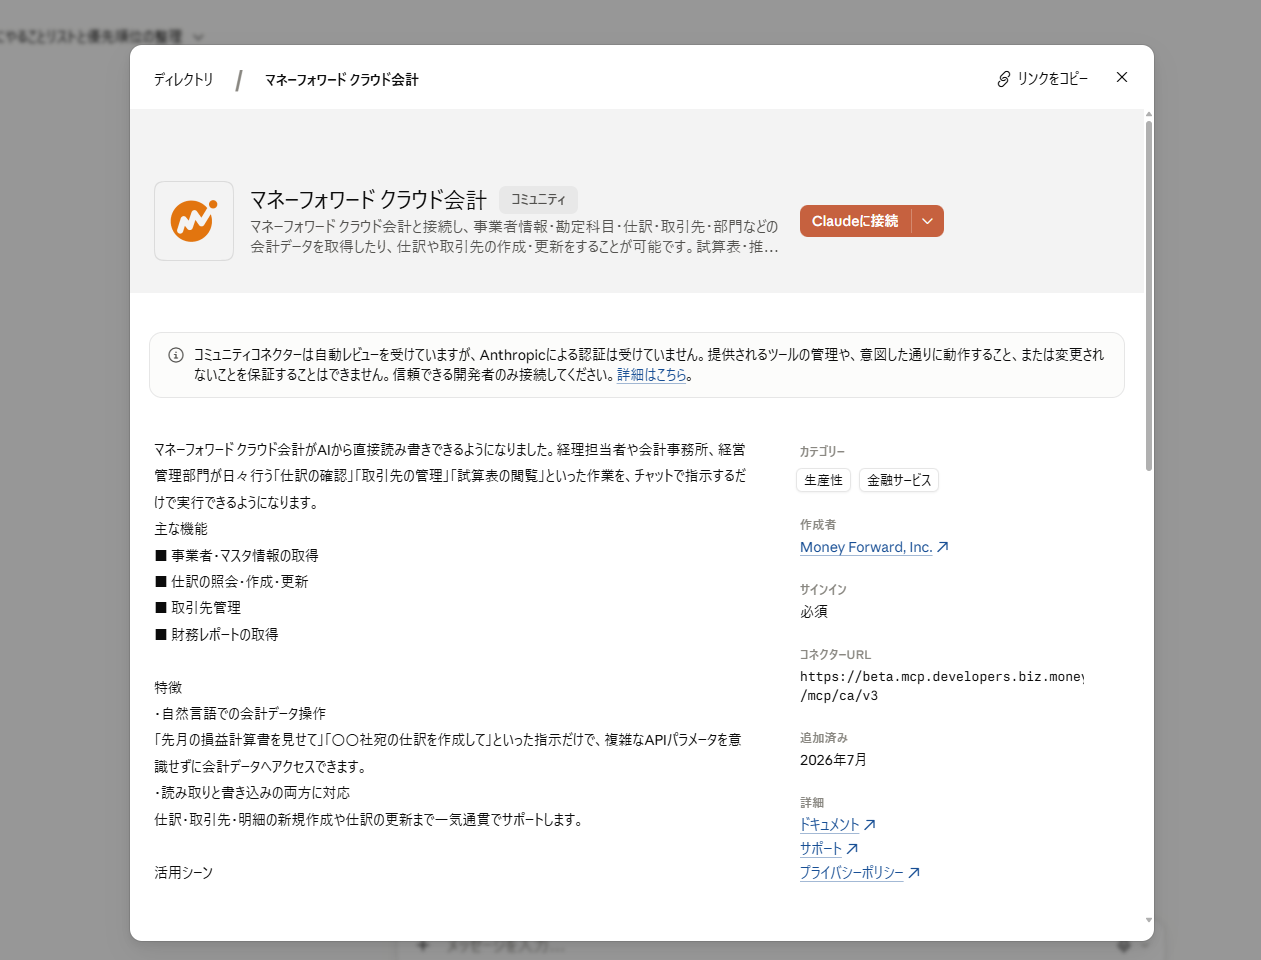The width and height of the screenshot is (1261, 960).
Task: Click the scrollbar down arrow in dialog
Action: pos(1149,921)
